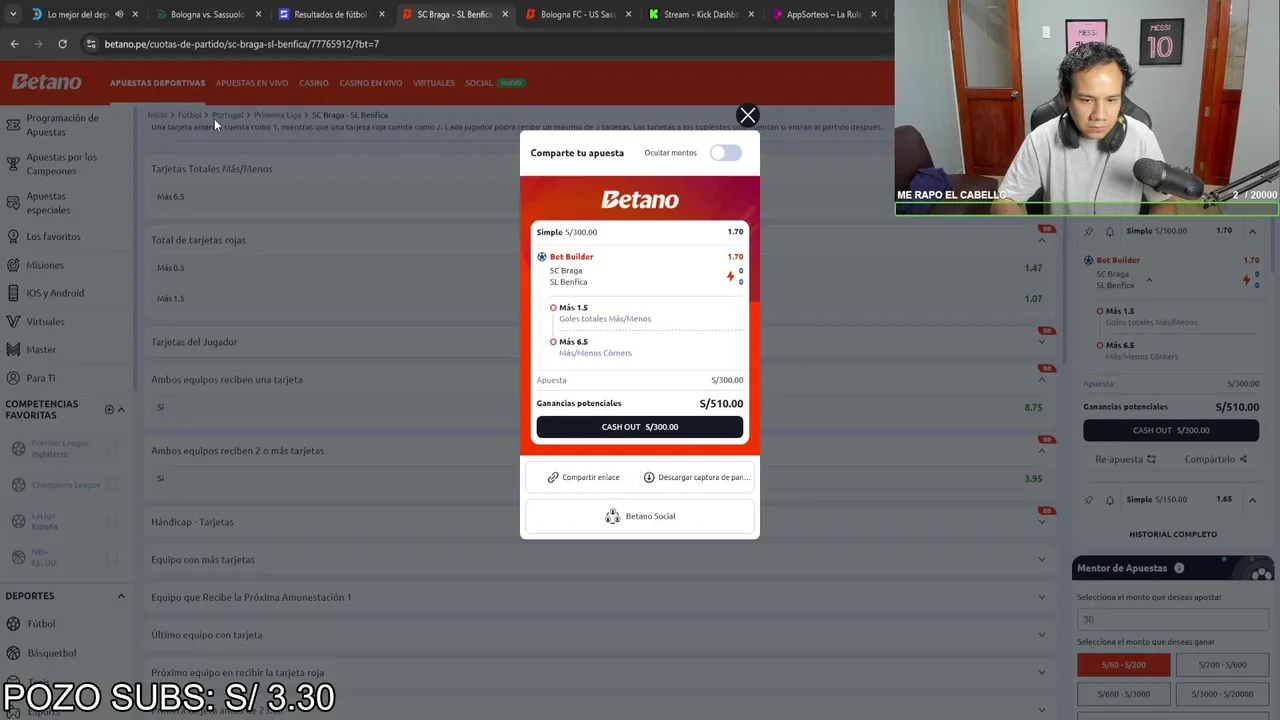Open Historial Completo link
The image size is (1280, 720).
[x=1173, y=534]
